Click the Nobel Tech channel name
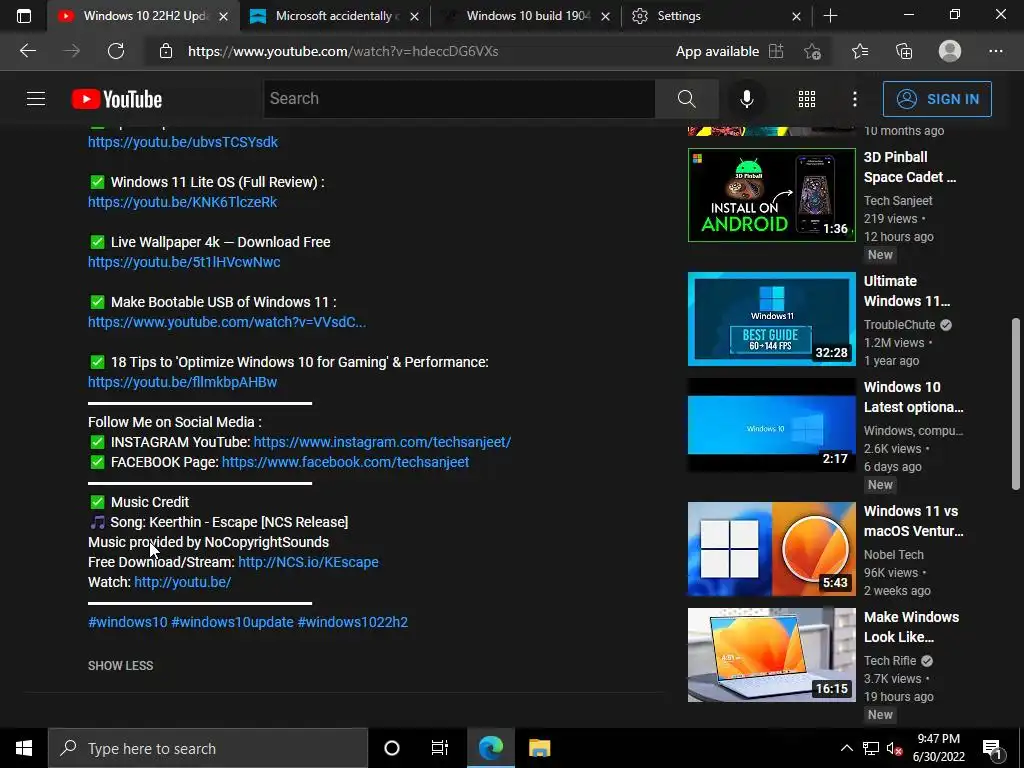The image size is (1024, 768). point(893,554)
